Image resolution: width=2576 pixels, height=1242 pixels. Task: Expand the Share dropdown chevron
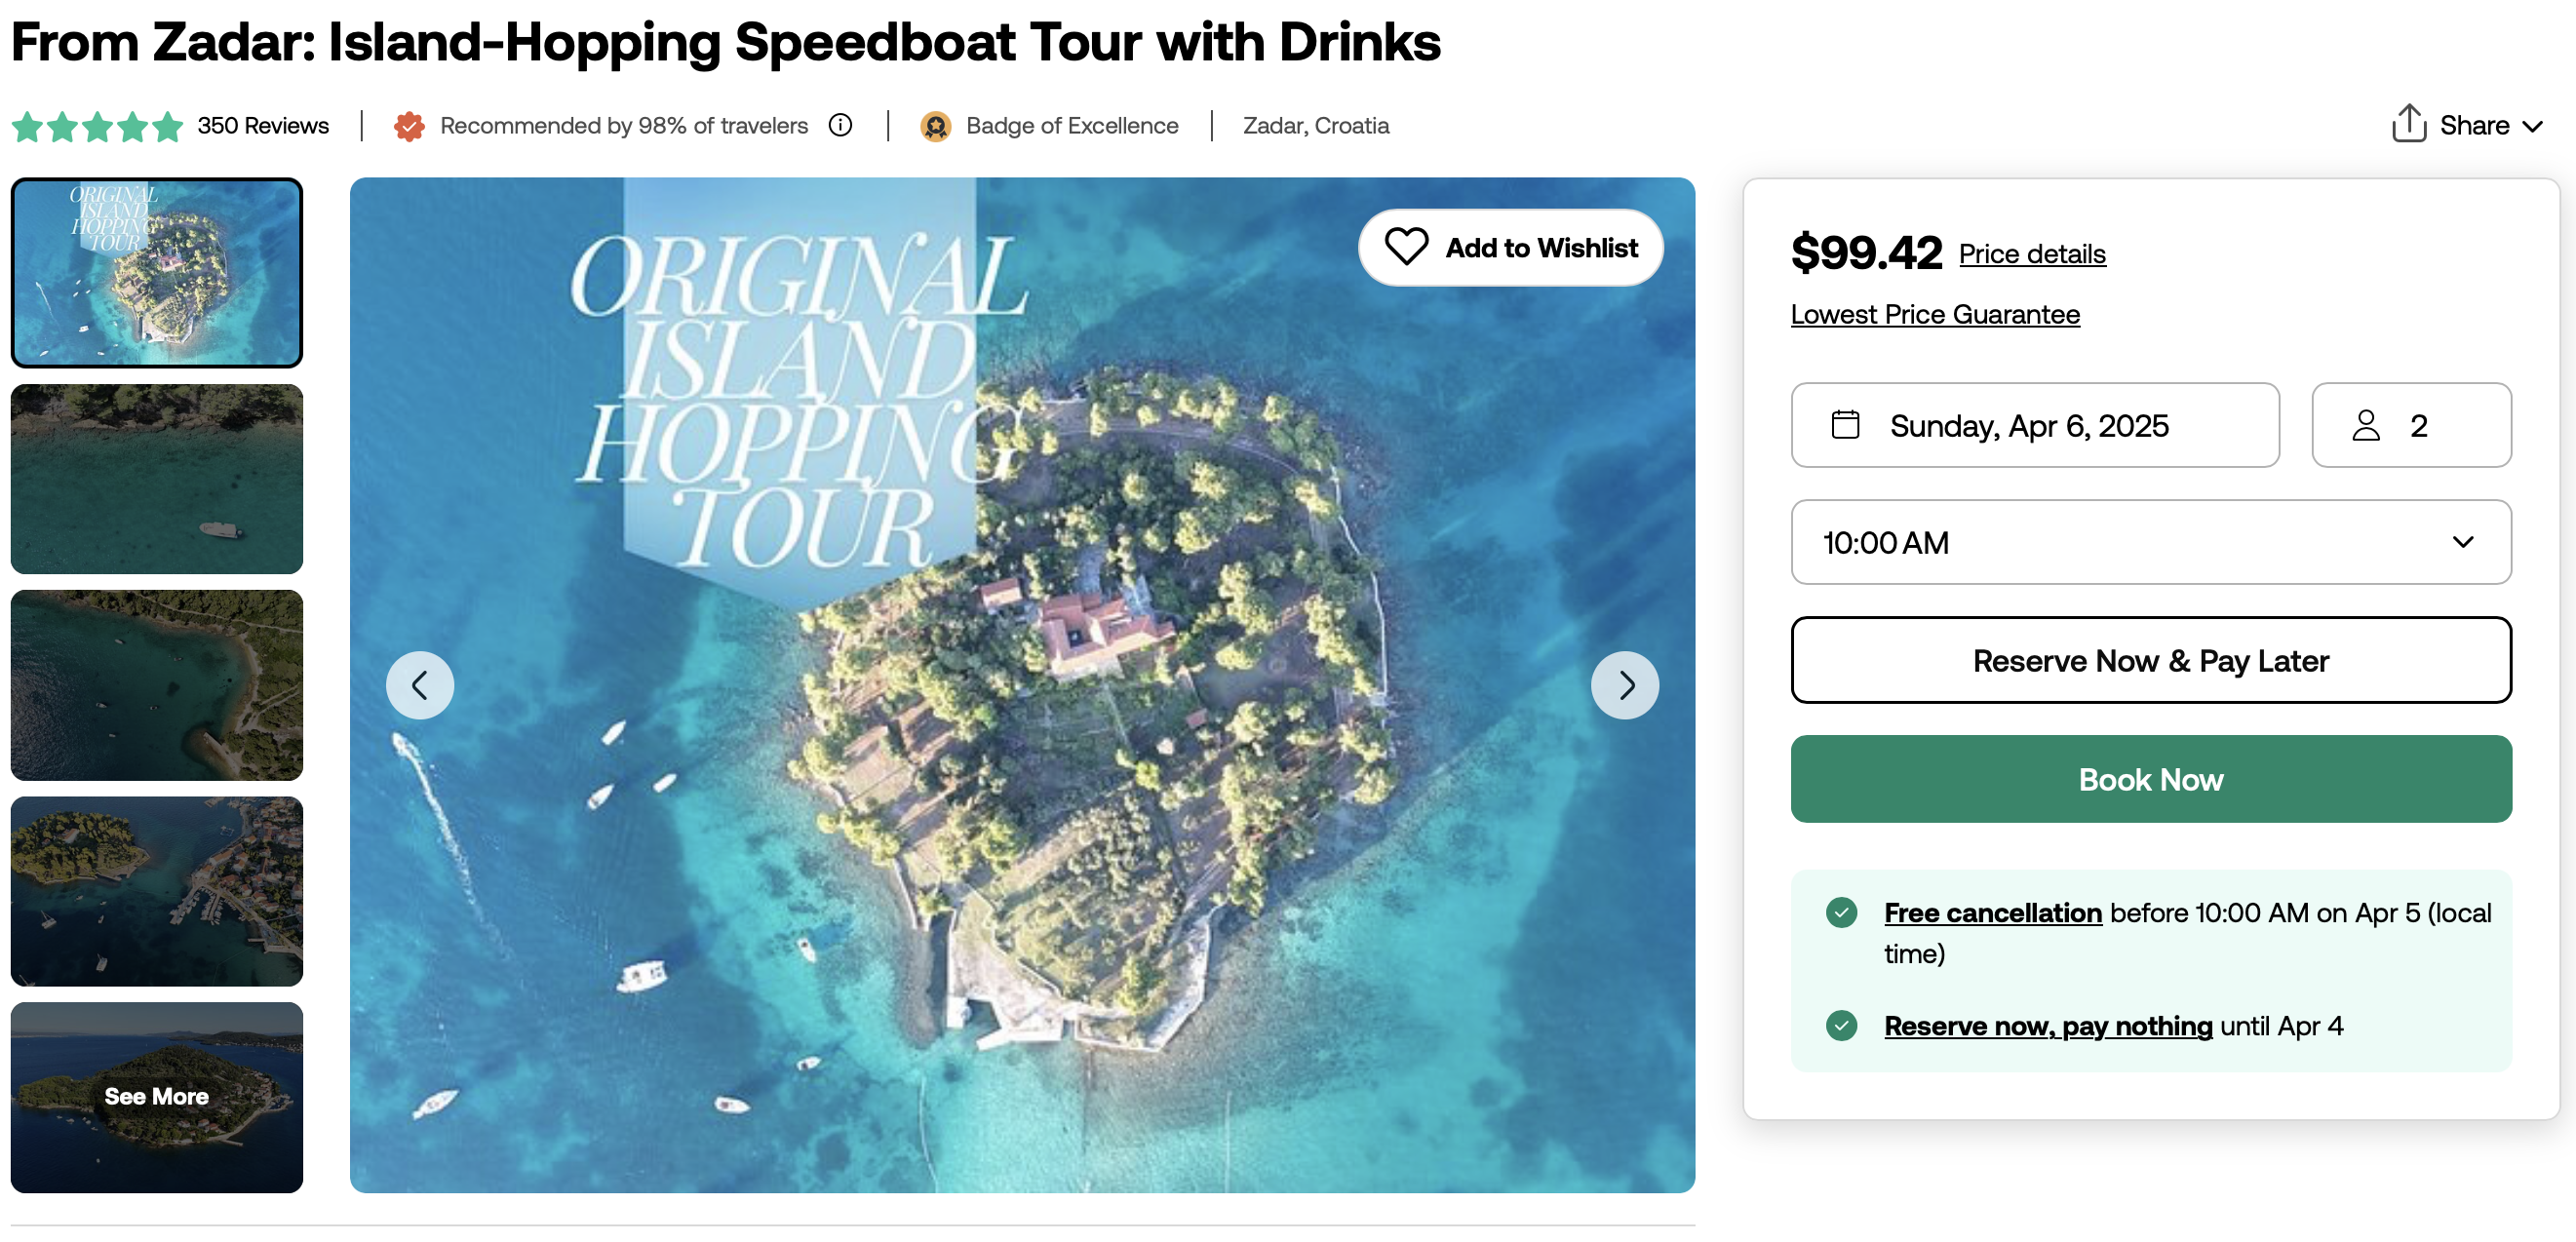(2531, 126)
